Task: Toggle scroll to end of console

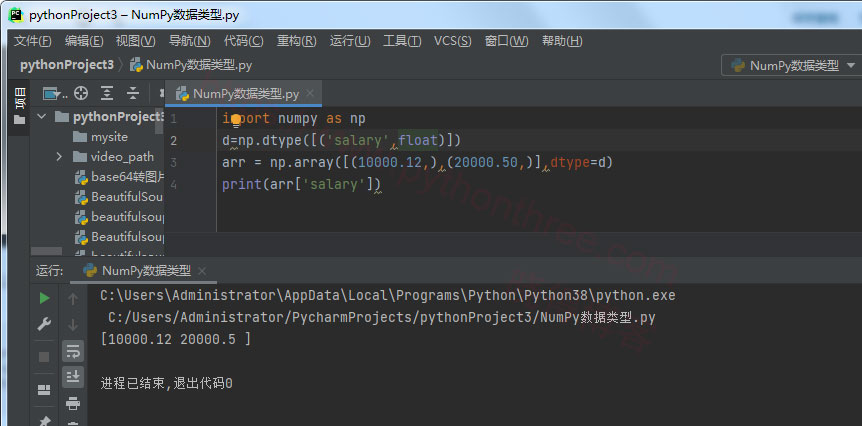Action: pos(73,376)
